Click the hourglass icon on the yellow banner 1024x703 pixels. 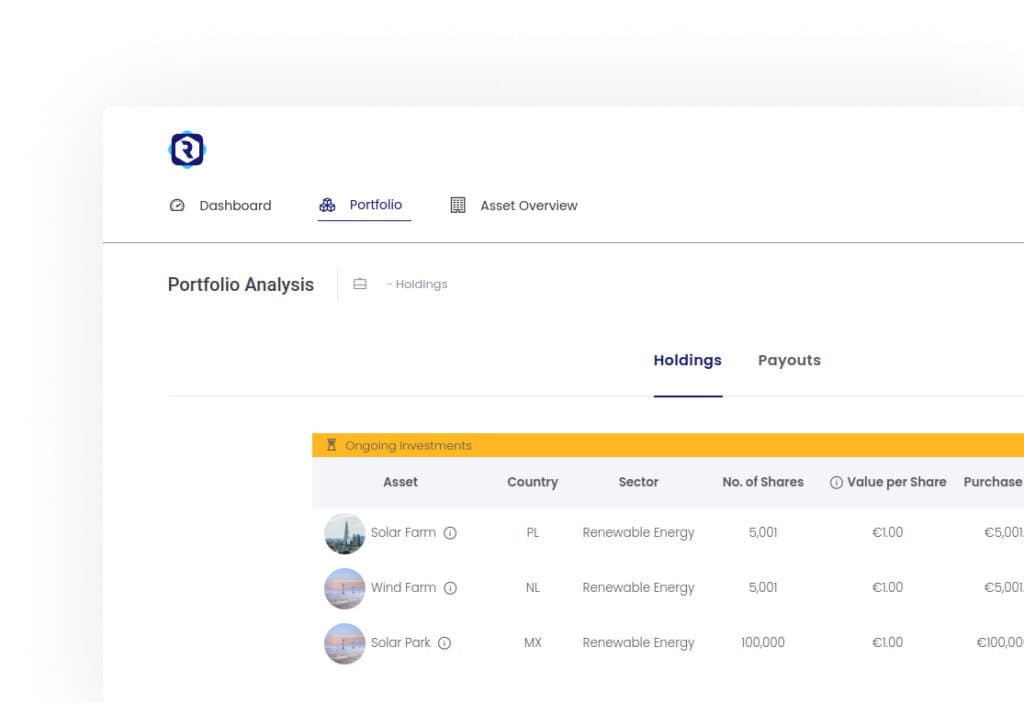(330, 445)
